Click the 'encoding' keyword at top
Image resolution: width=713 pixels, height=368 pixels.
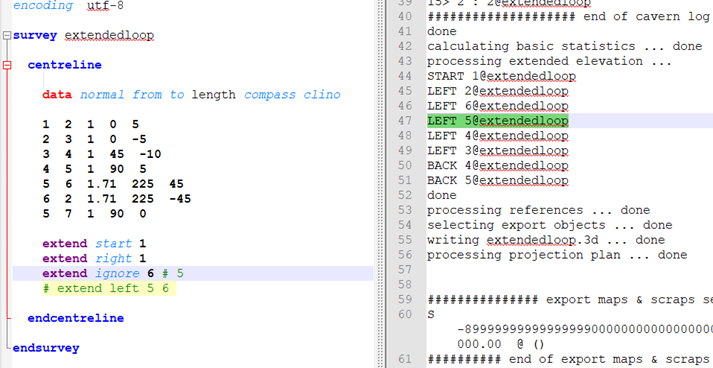(42, 6)
